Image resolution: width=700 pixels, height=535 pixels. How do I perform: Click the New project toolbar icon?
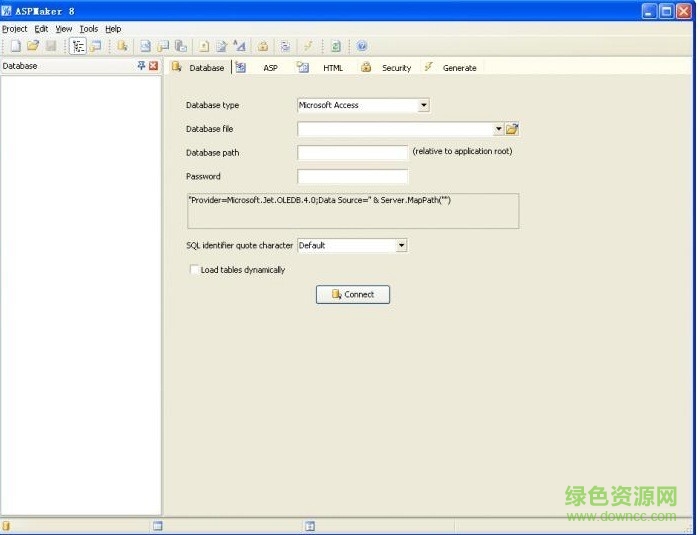pyautogui.click(x=15, y=46)
